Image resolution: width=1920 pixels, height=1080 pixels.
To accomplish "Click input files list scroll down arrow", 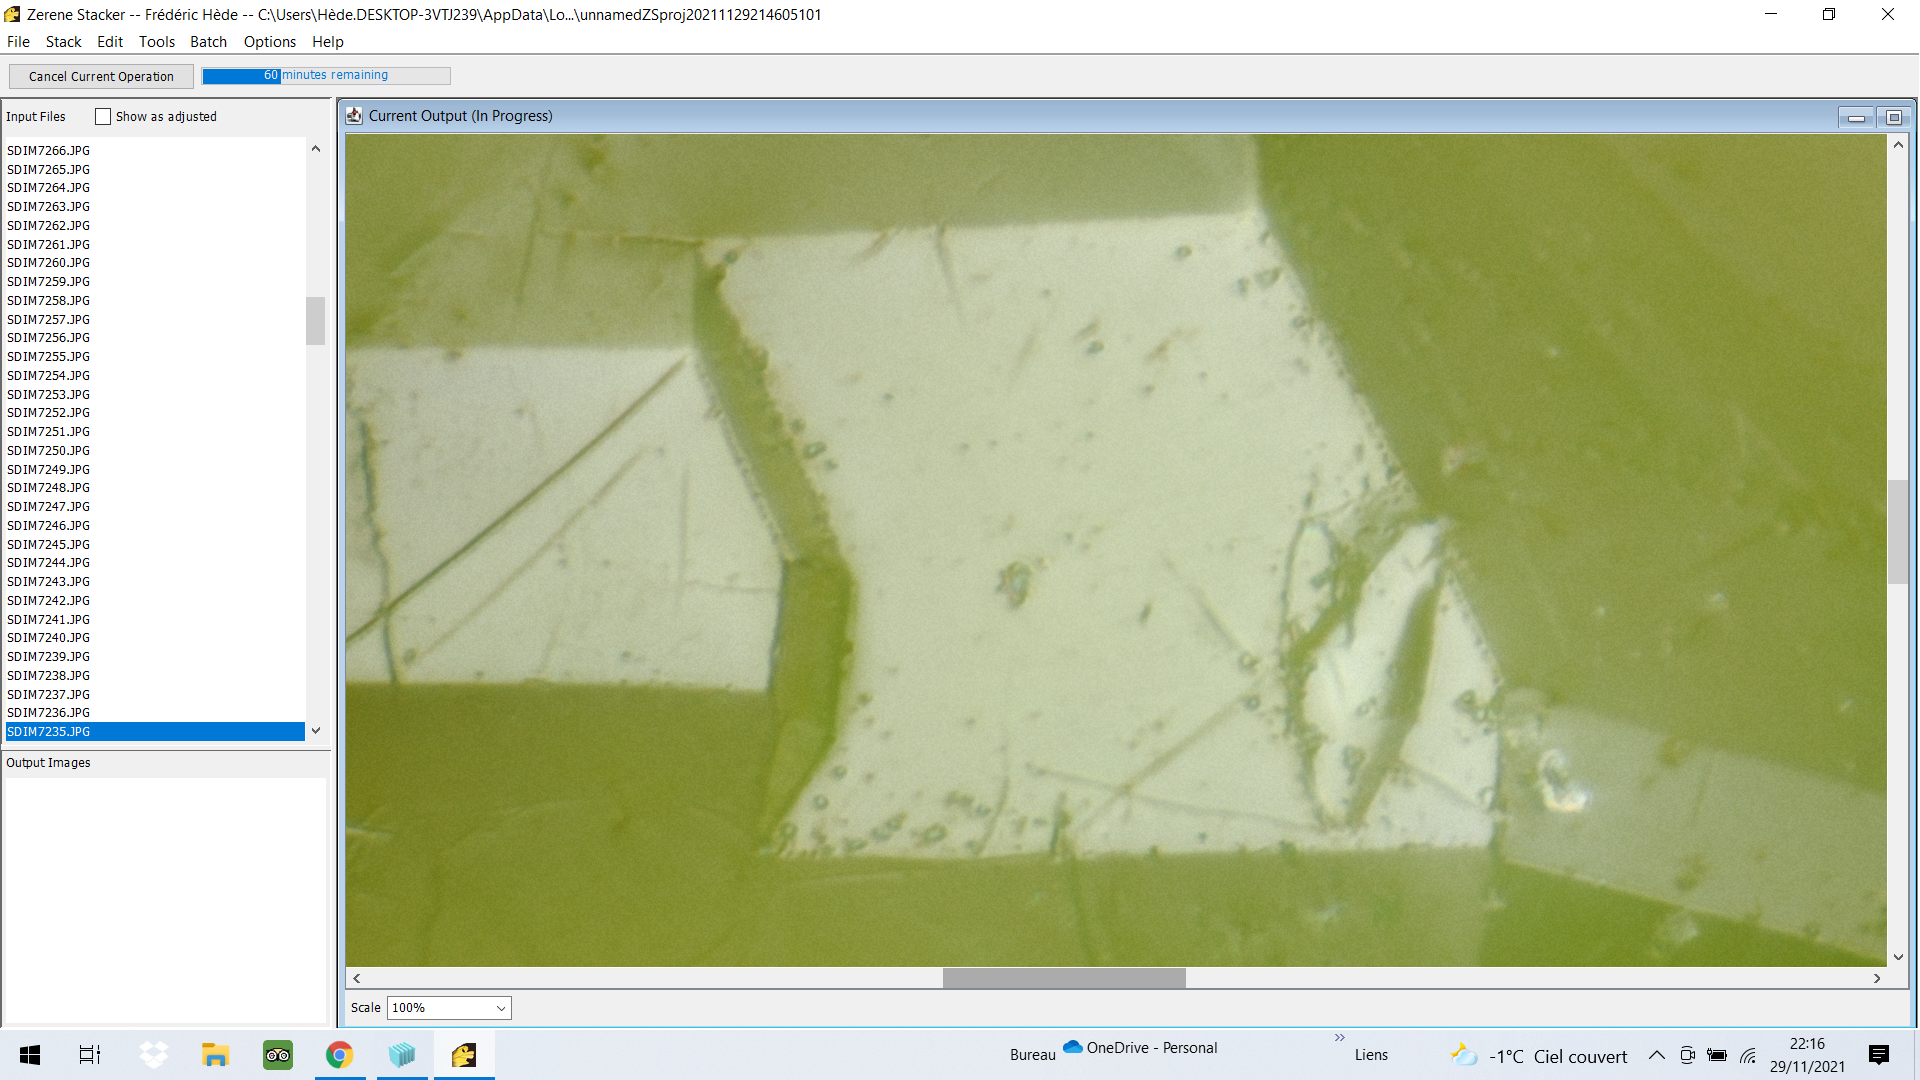I will [x=316, y=731].
